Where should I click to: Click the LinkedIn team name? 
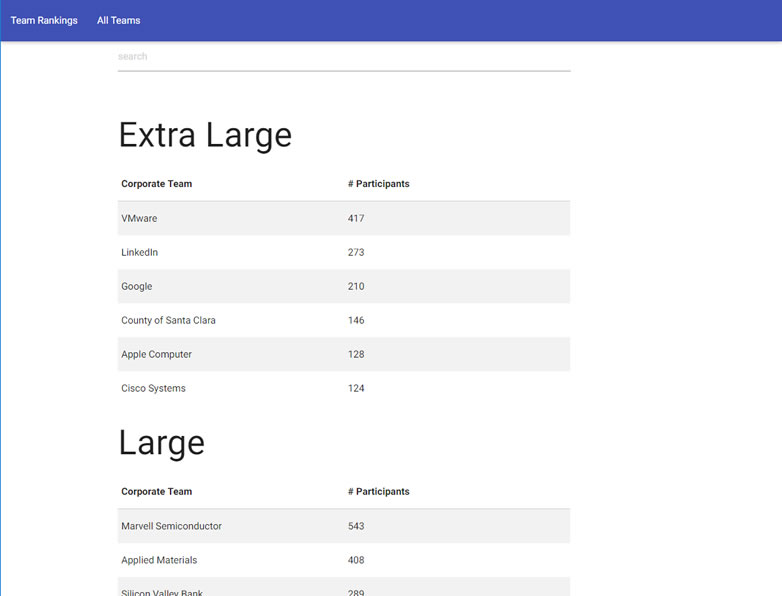(139, 252)
